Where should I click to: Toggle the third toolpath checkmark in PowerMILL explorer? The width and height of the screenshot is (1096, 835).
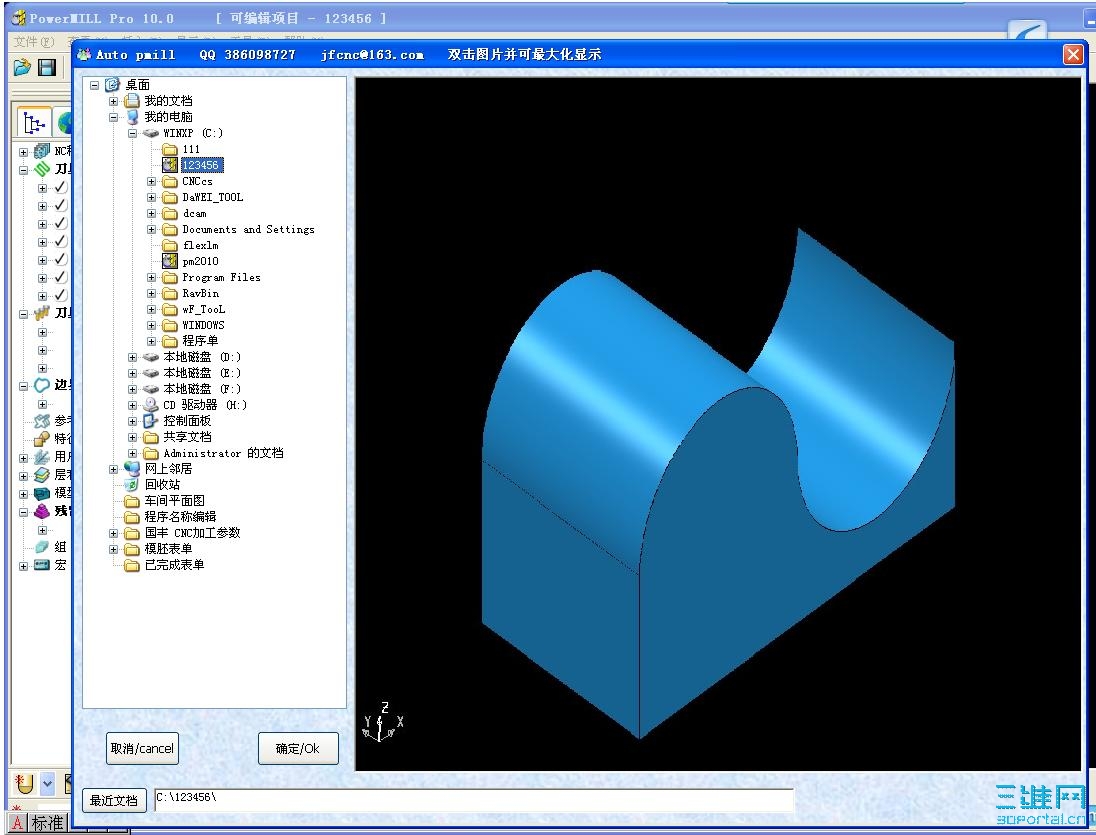pos(61,224)
